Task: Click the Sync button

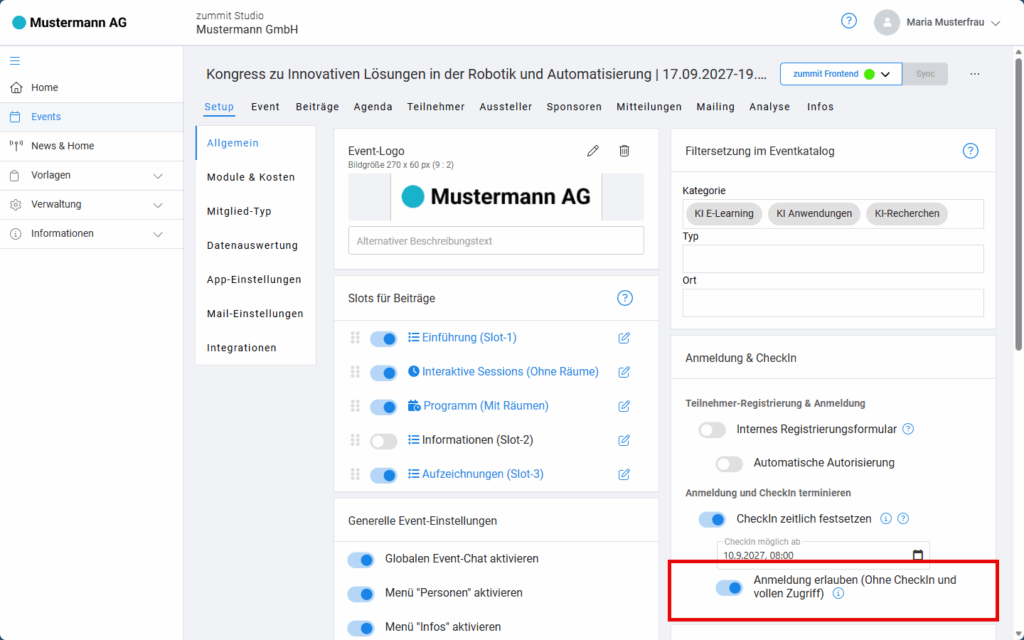Action: [x=925, y=74]
